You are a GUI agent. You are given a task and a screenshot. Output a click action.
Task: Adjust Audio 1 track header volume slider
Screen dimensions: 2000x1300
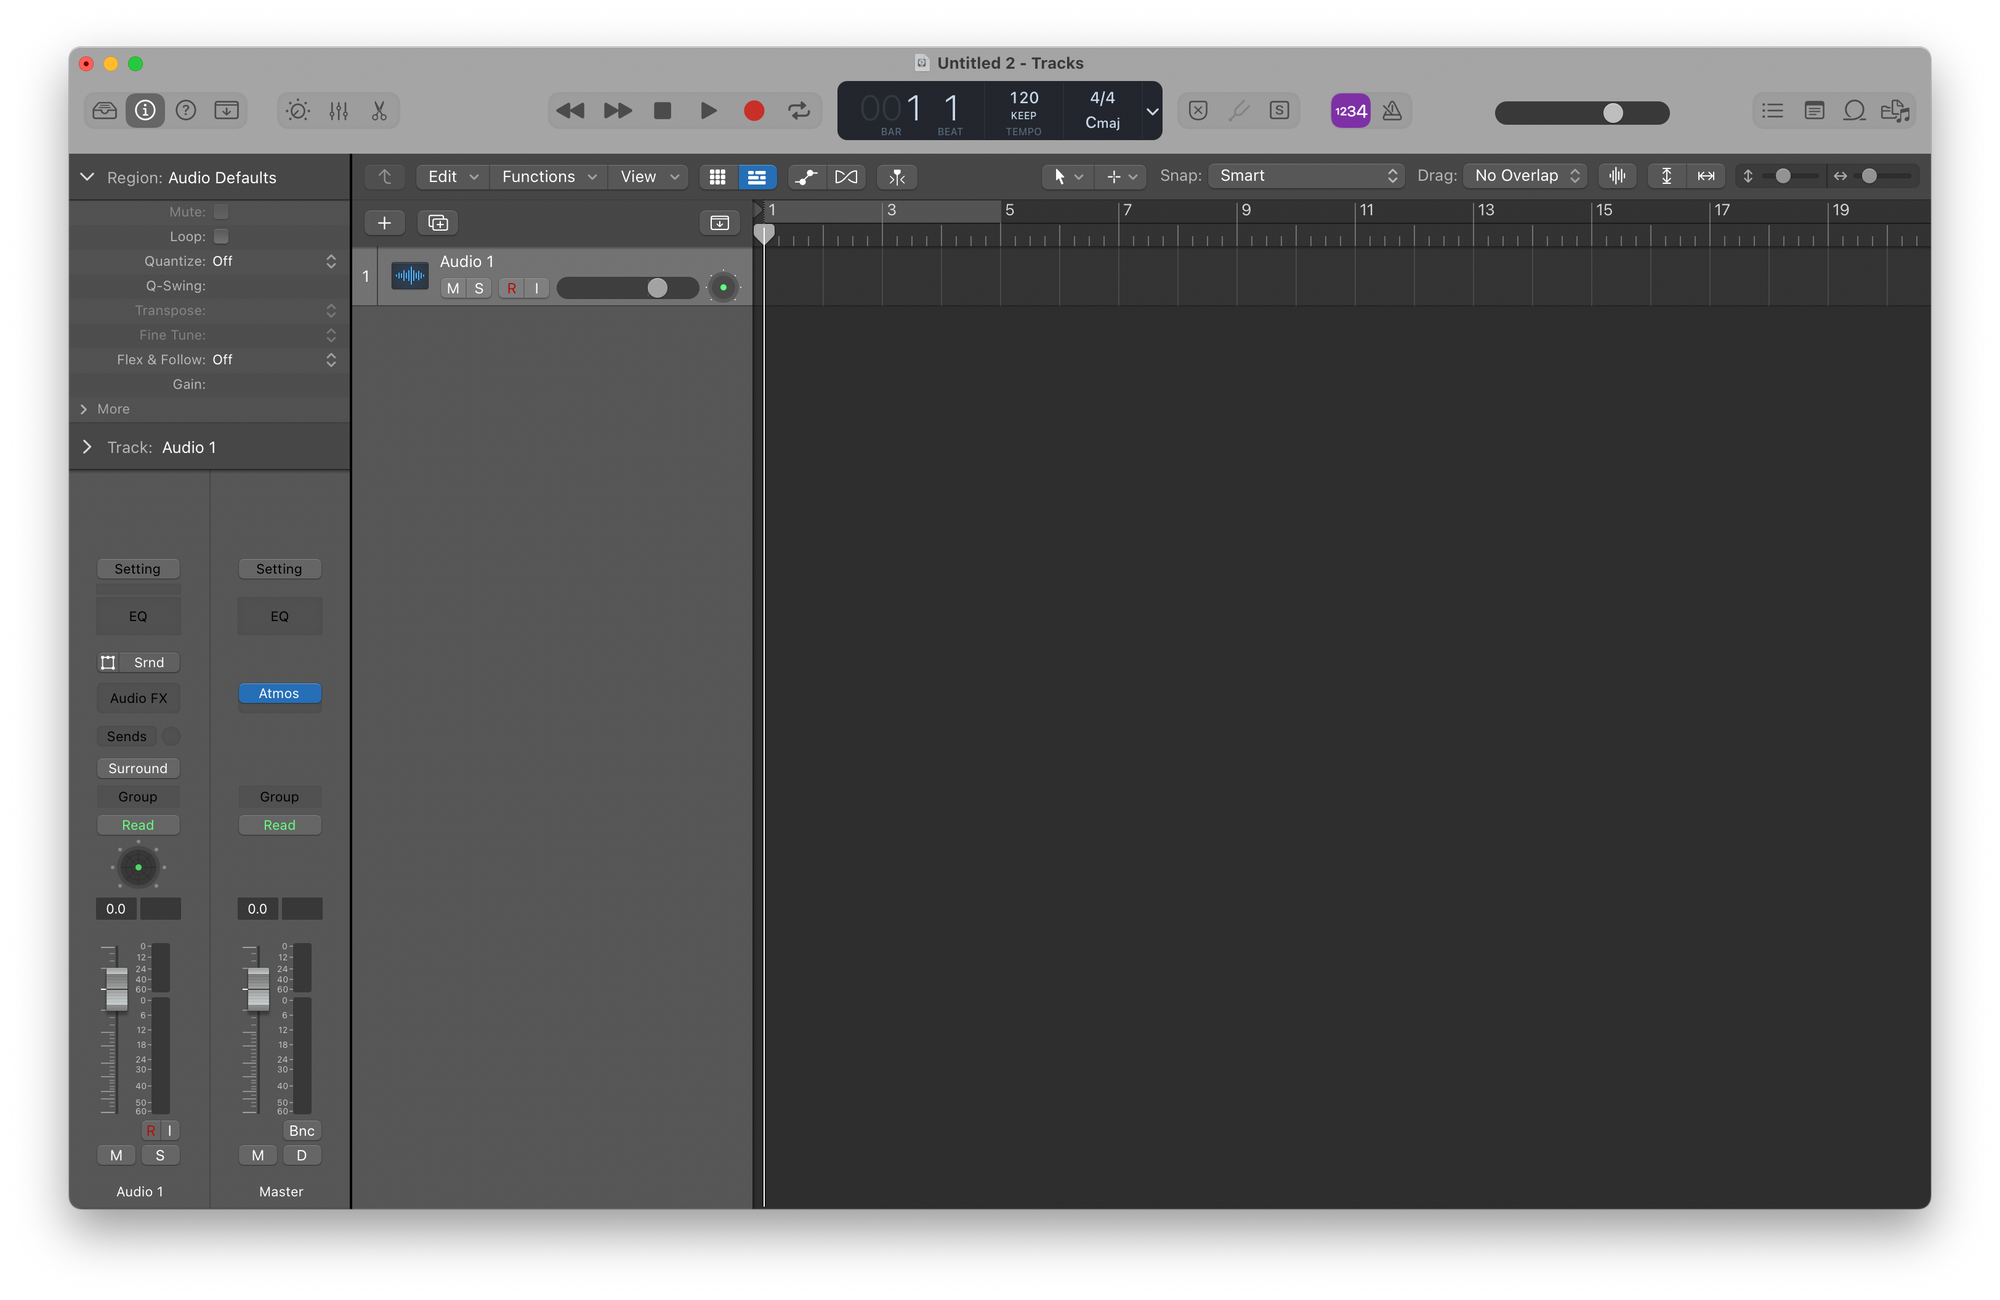click(x=657, y=288)
